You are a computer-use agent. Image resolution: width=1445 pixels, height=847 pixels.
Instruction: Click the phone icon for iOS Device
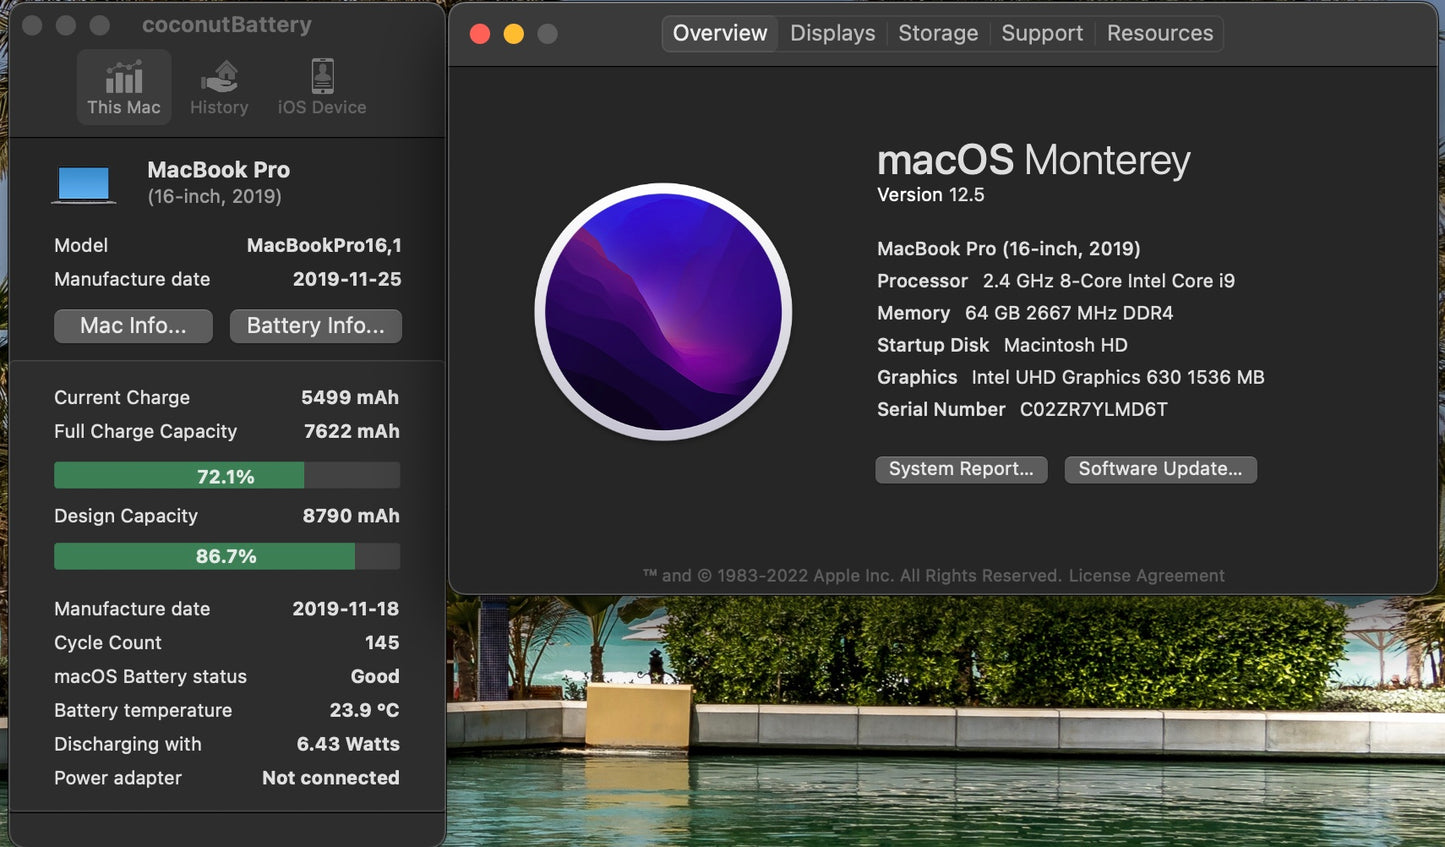click(320, 72)
